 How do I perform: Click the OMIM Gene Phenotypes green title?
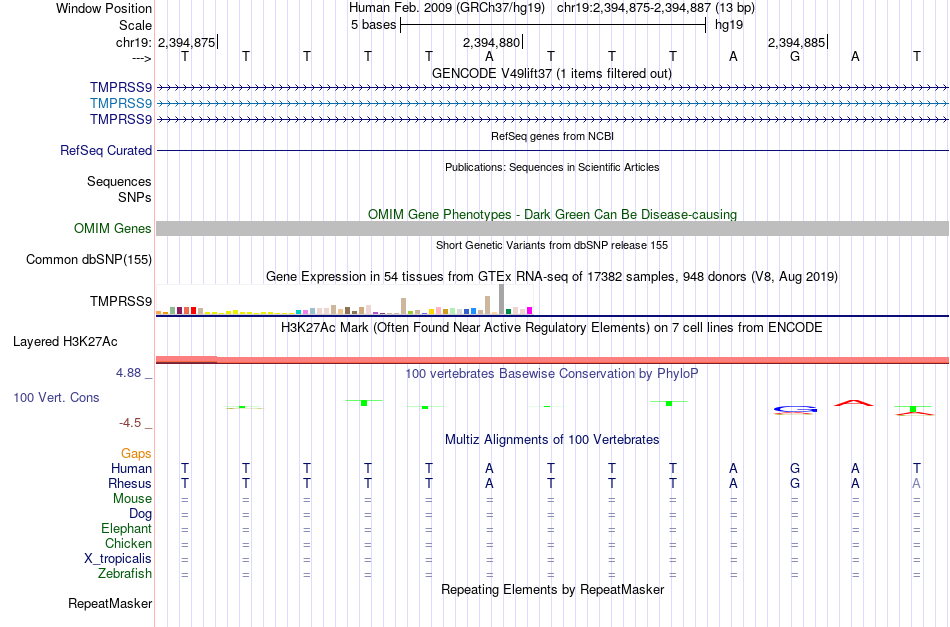[552, 214]
